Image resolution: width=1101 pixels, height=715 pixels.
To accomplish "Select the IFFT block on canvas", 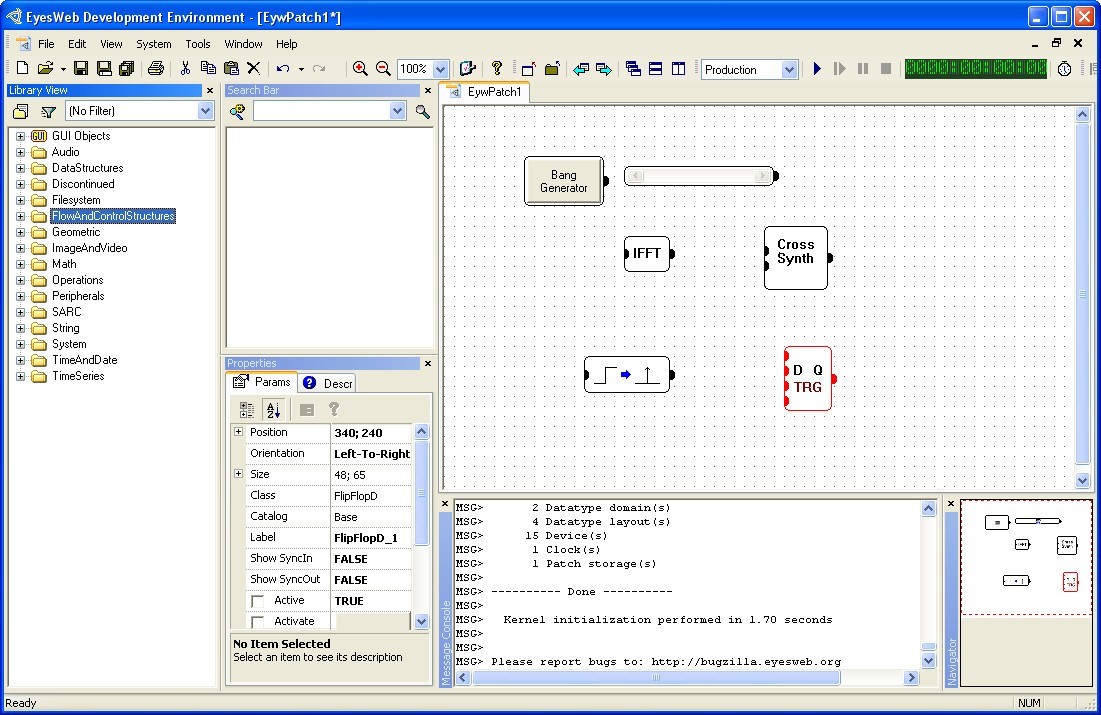I will (x=647, y=254).
